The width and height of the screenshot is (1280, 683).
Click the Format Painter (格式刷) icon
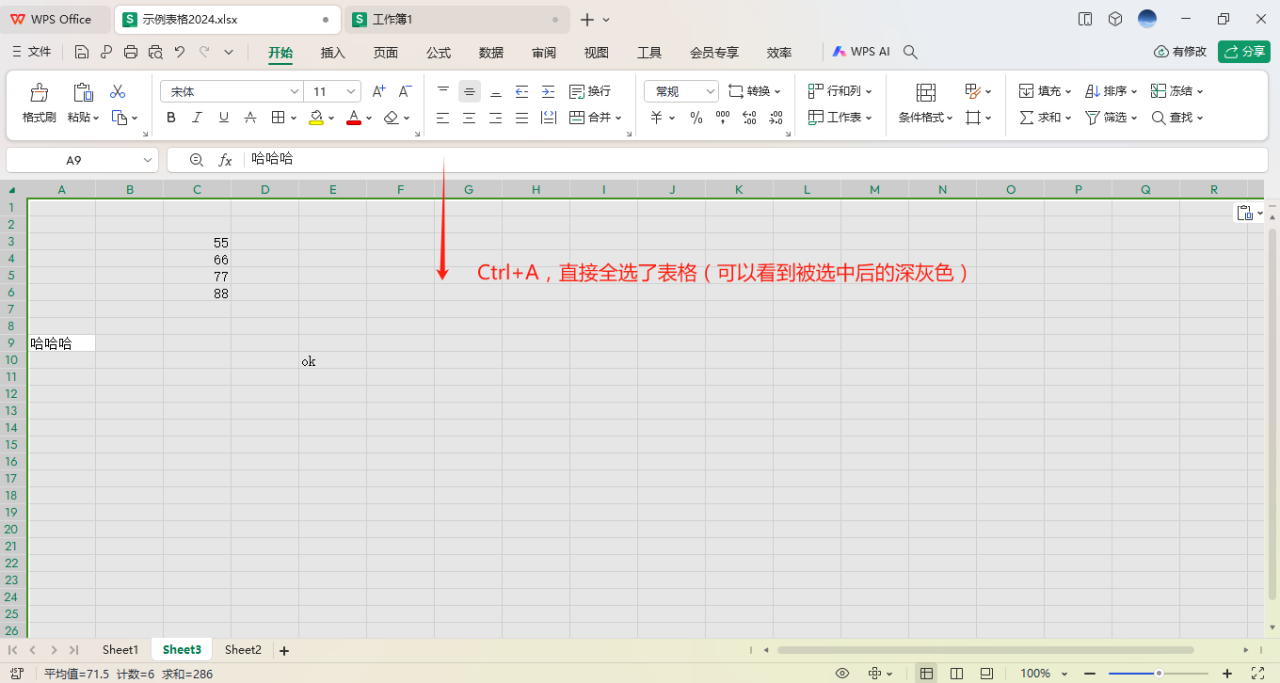point(39,92)
